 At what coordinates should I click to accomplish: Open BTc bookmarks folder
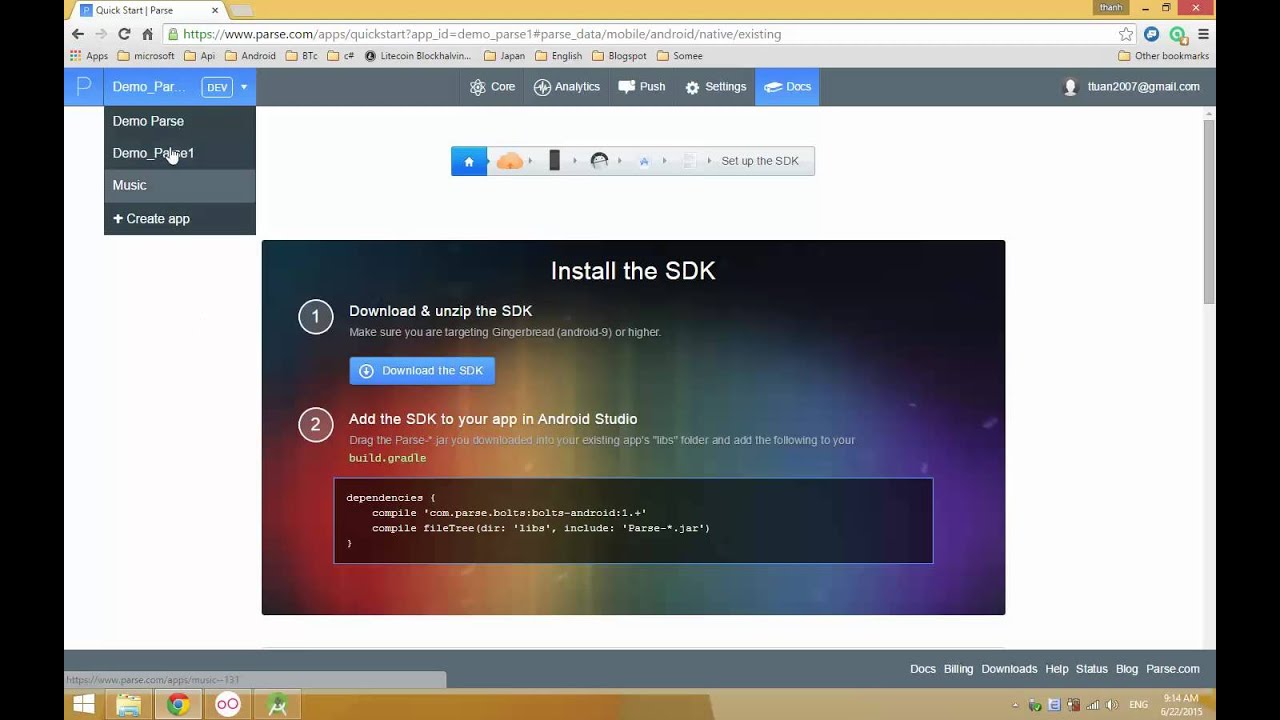[x=301, y=56]
